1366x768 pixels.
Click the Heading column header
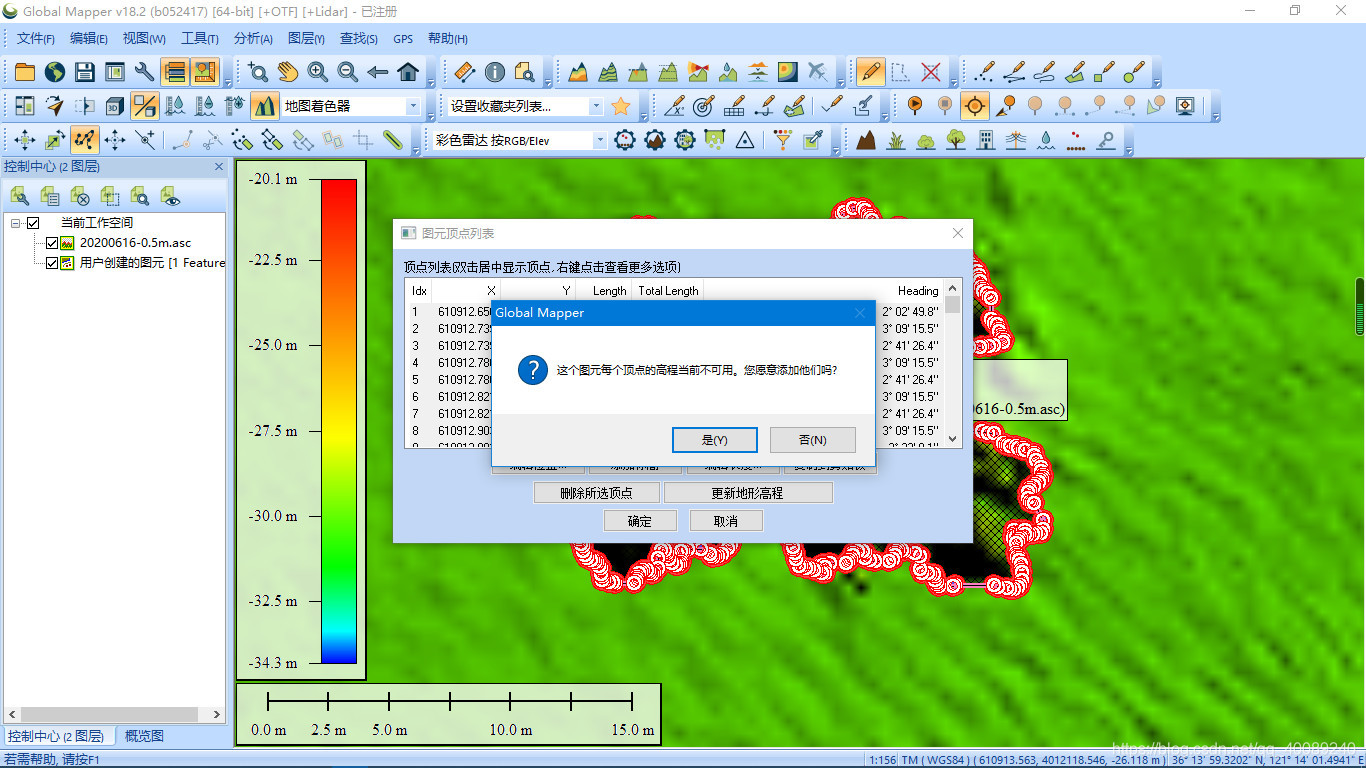point(918,291)
